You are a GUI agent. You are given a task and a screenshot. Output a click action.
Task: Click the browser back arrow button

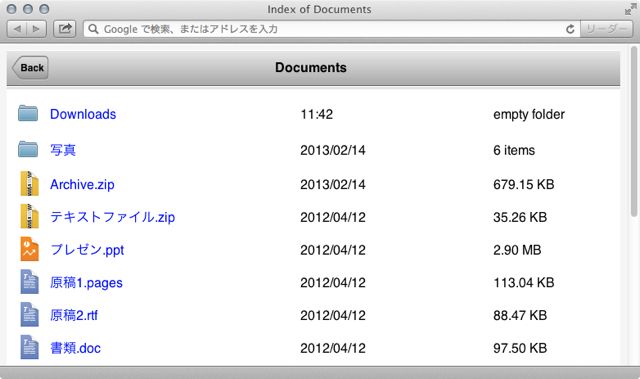pyautogui.click(x=17, y=29)
